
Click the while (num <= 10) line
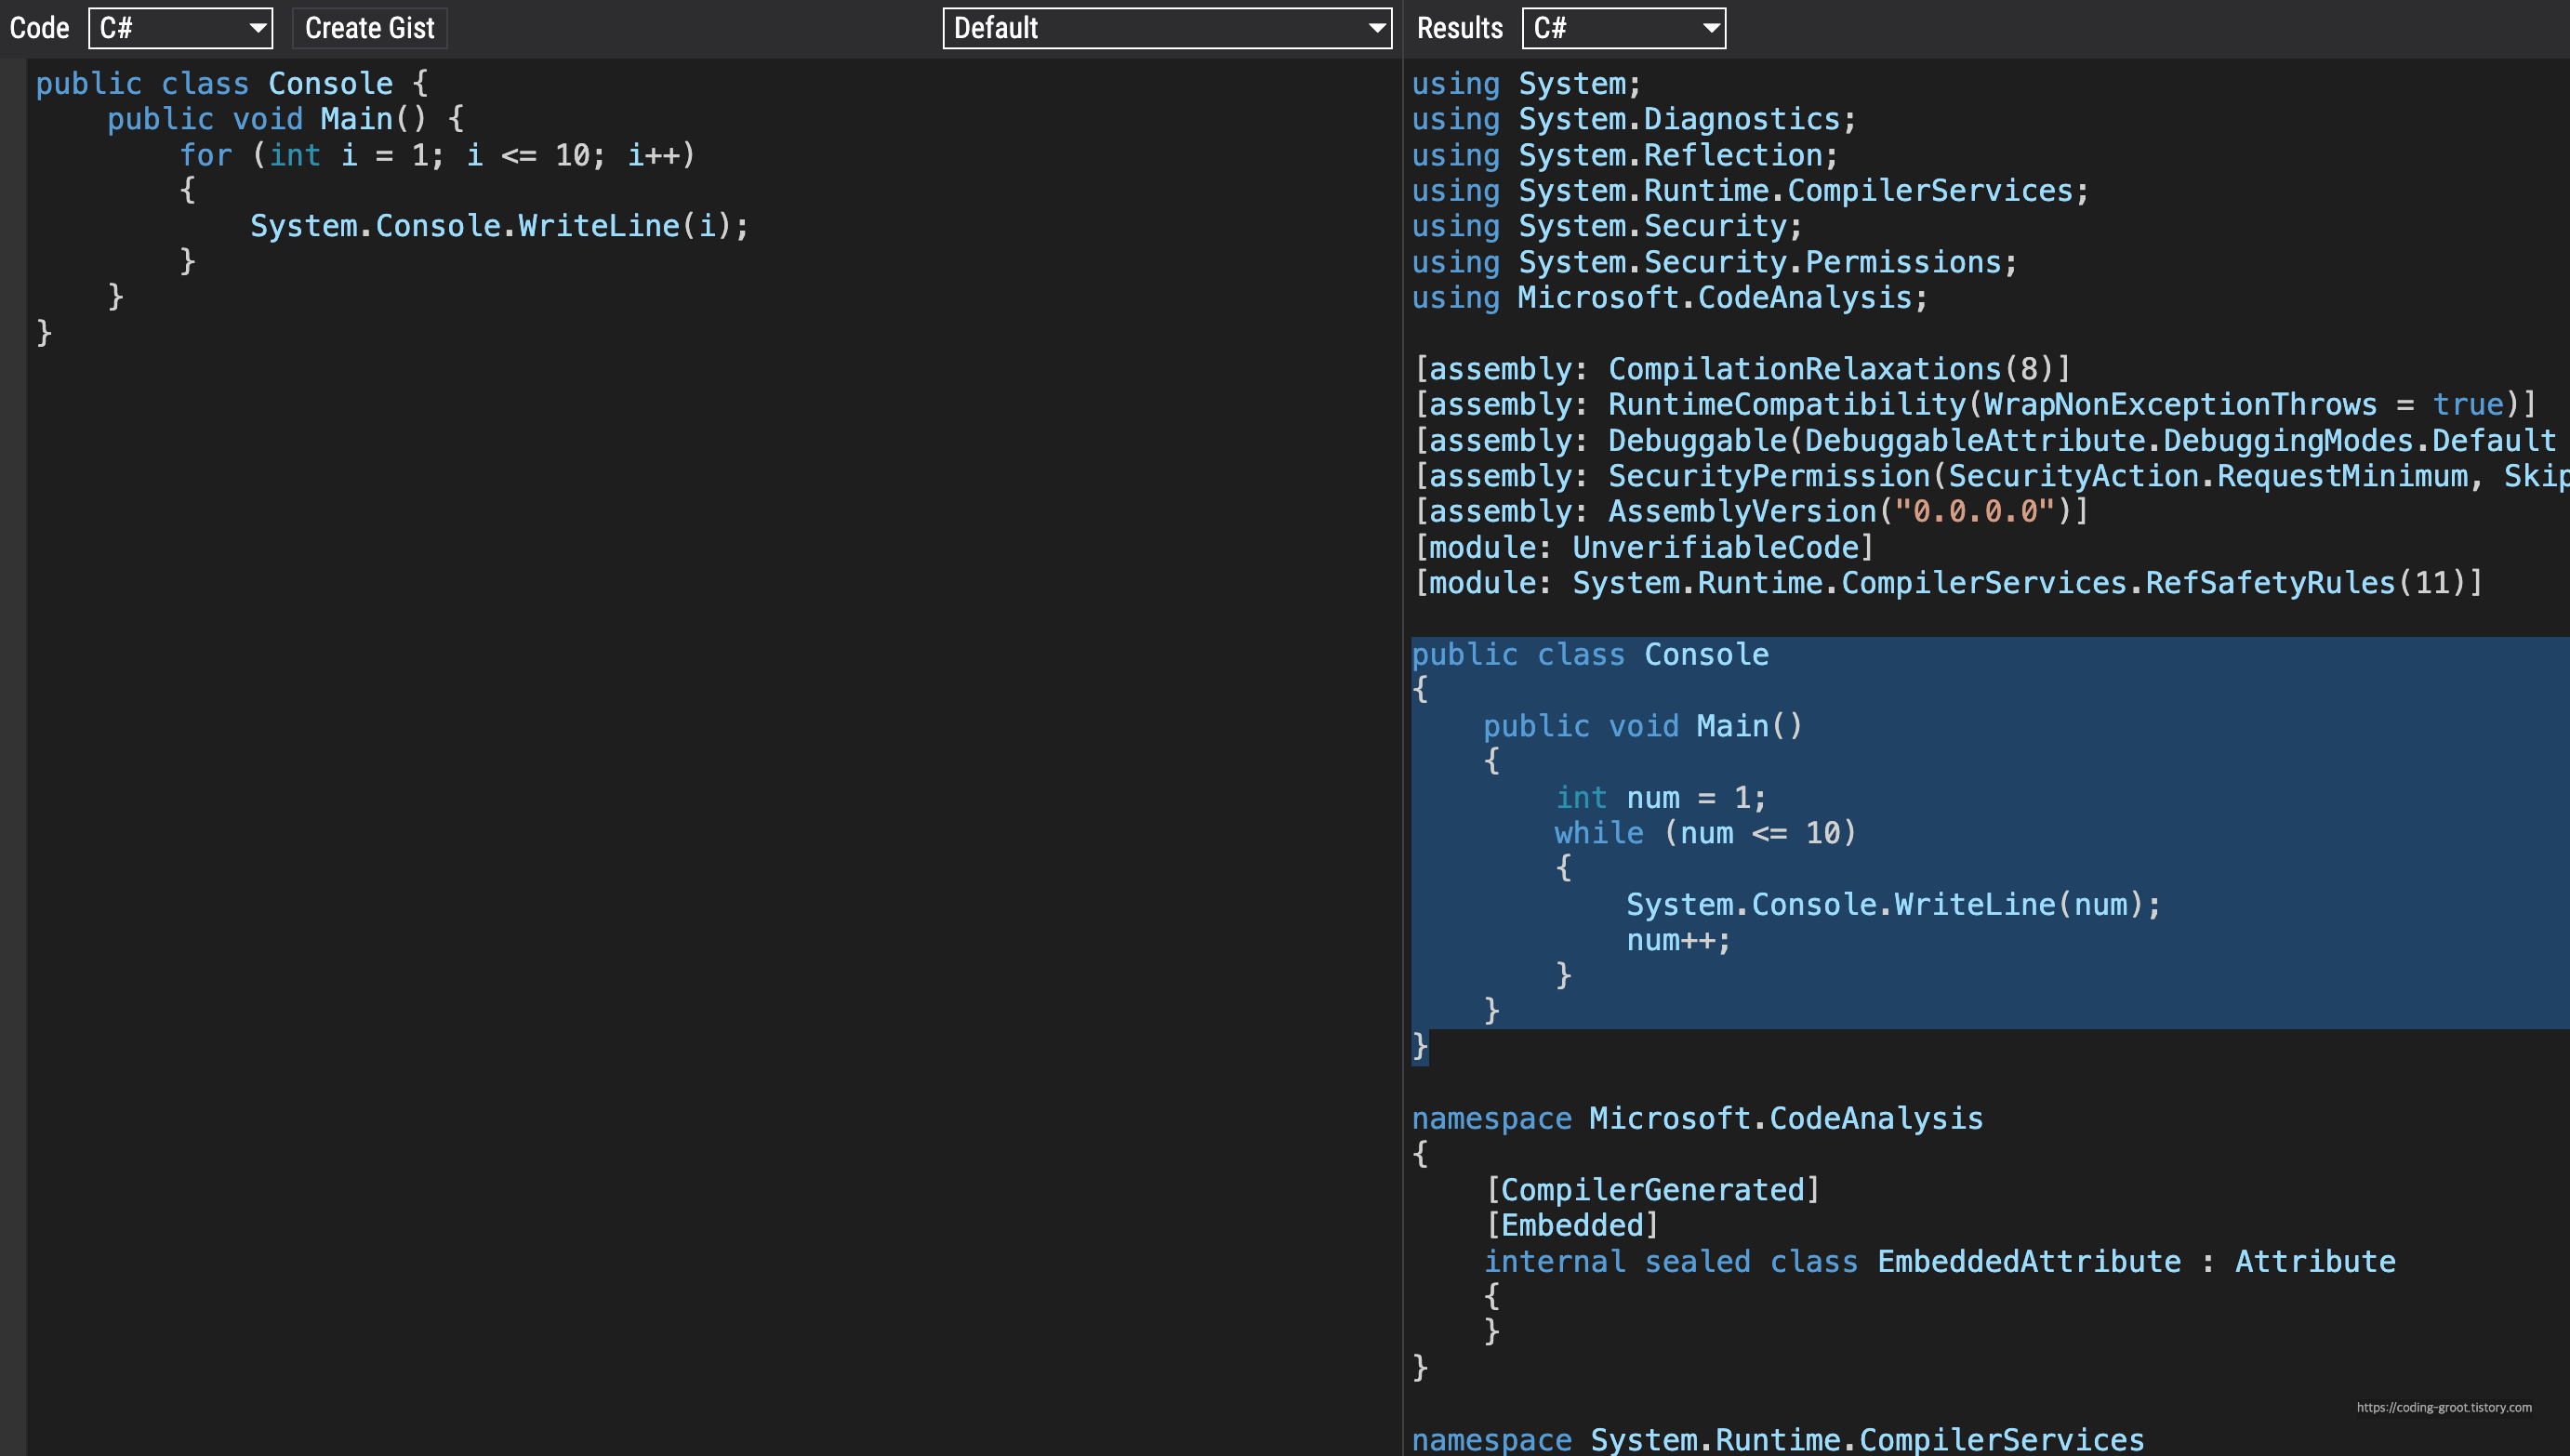(1704, 833)
